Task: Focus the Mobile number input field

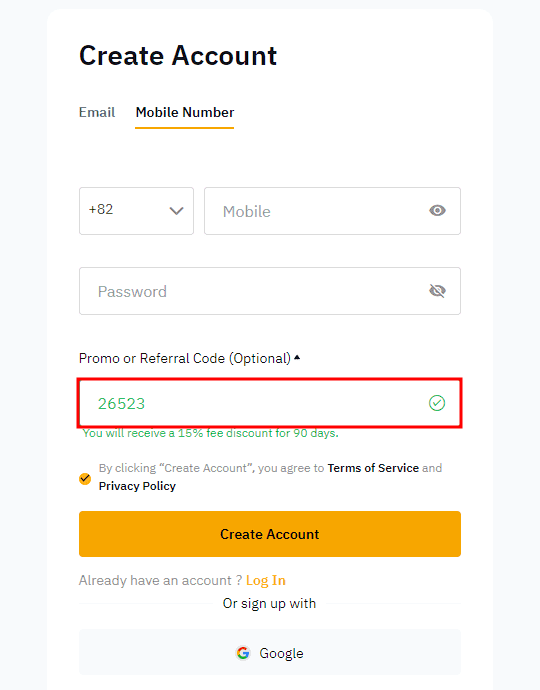Action: [x=332, y=211]
